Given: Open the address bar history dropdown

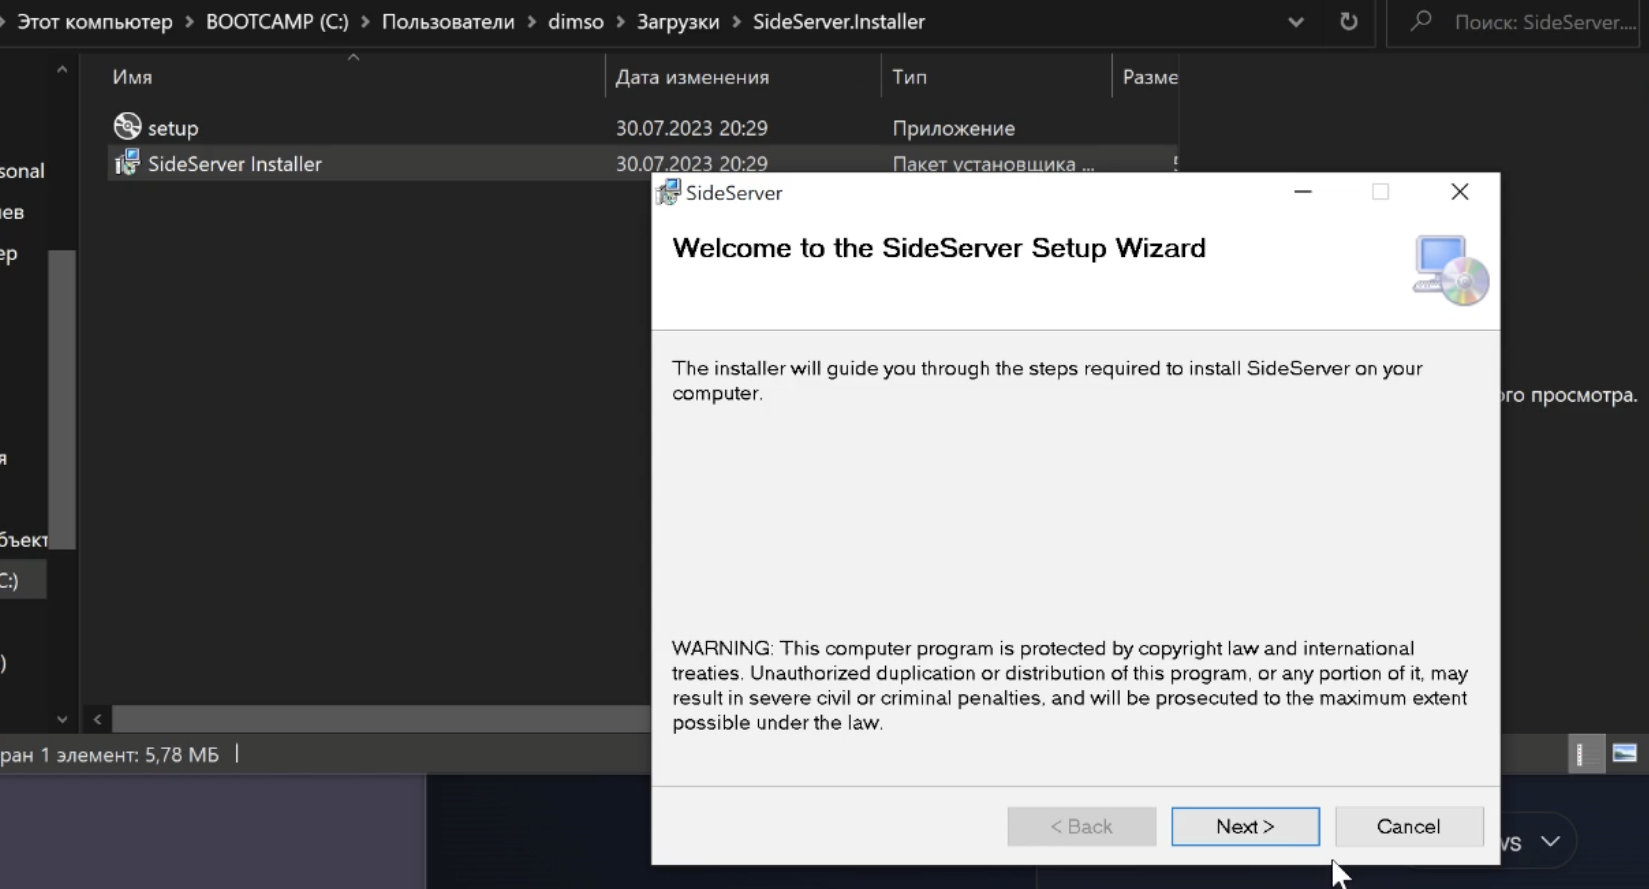Looking at the screenshot, I should pyautogui.click(x=1296, y=21).
